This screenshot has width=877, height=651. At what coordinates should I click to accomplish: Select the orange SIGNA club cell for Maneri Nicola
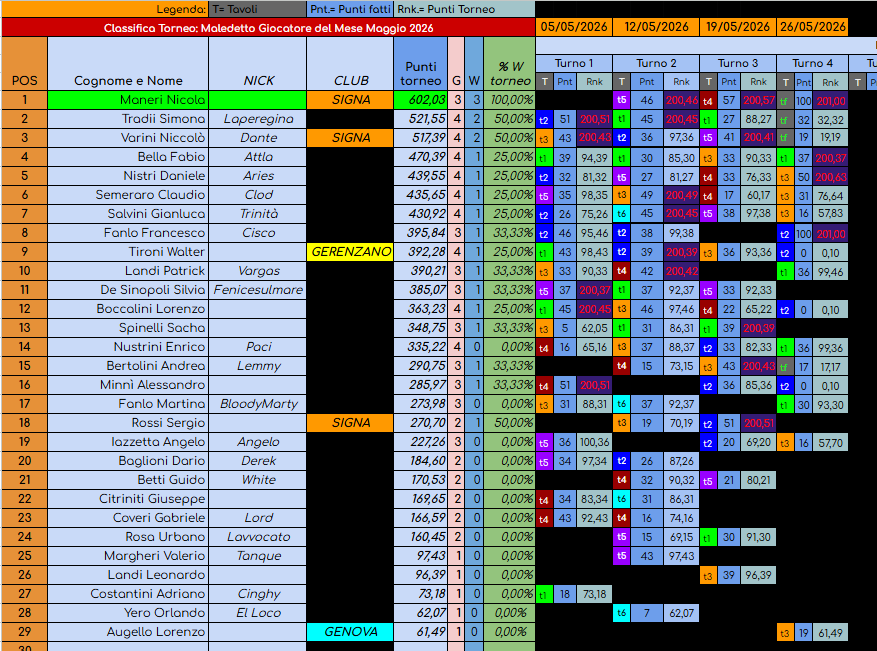(350, 100)
